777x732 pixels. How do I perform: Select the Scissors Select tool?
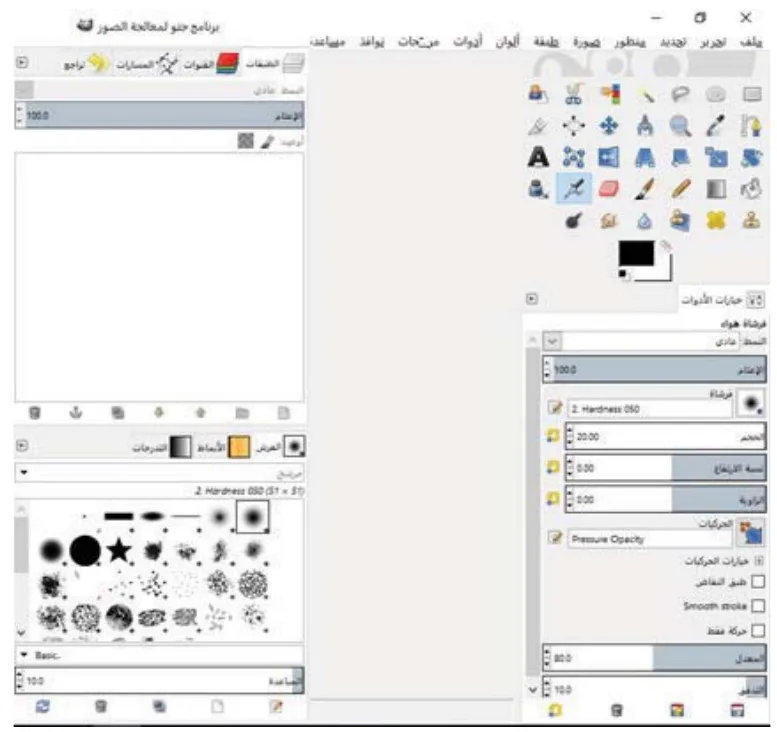(573, 95)
